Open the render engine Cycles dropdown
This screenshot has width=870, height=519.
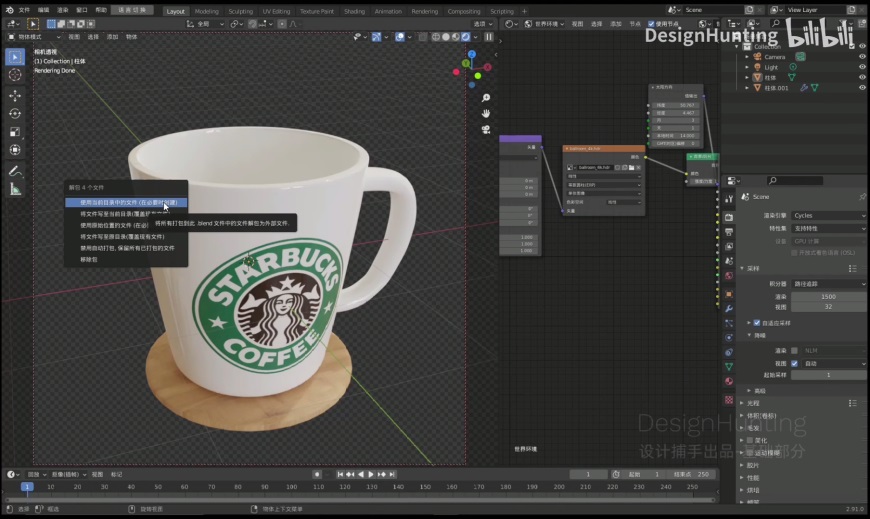click(x=828, y=215)
